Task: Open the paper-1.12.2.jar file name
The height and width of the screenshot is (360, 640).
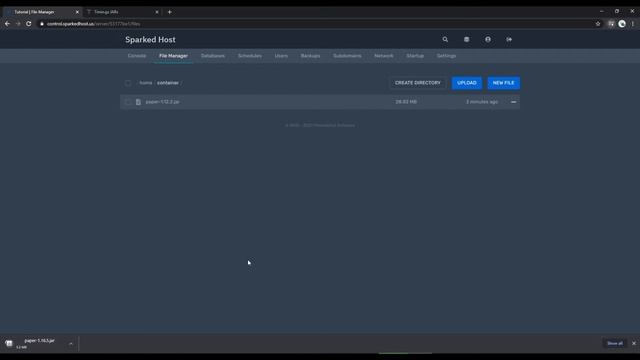Action: pyautogui.click(x=162, y=102)
